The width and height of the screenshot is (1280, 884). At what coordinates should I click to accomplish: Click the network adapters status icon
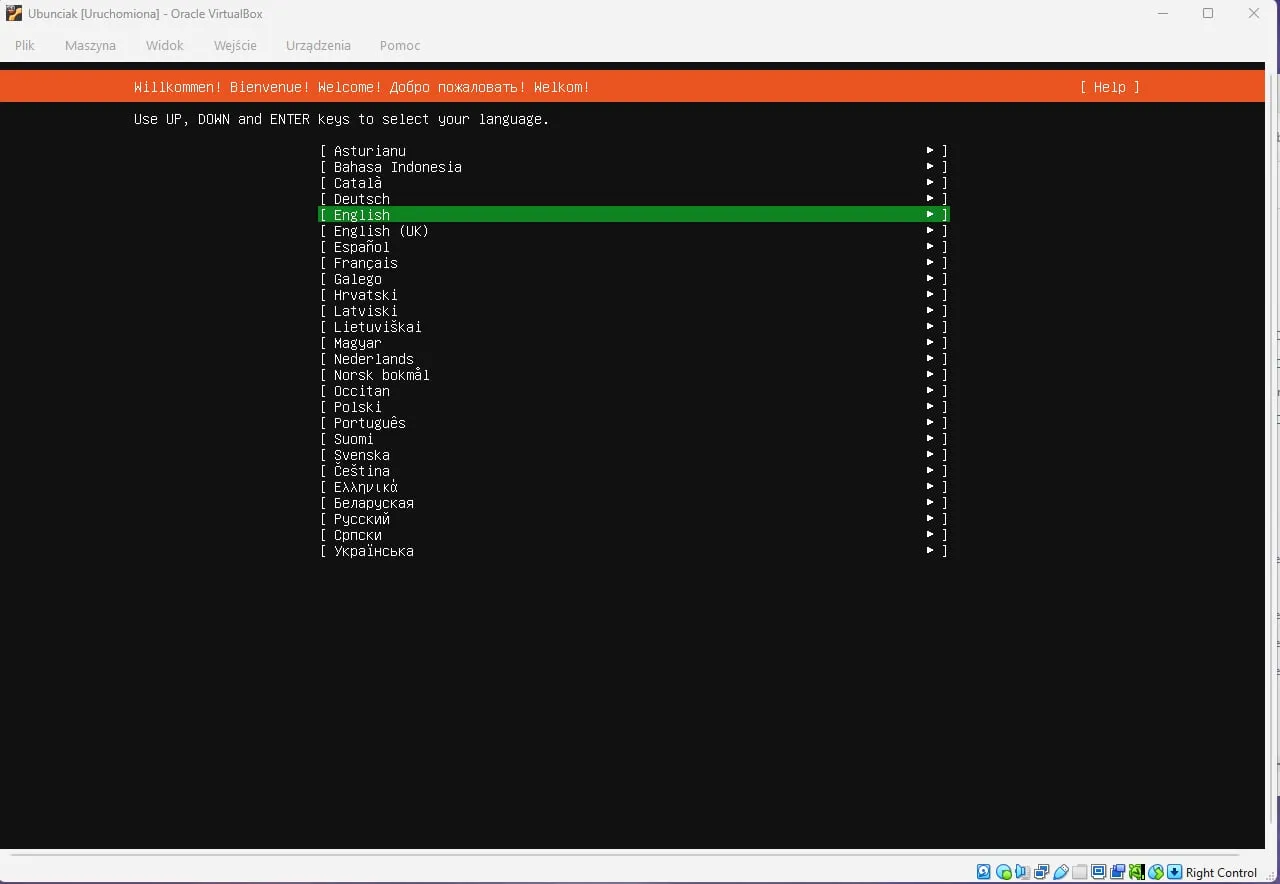[x=1041, y=872]
